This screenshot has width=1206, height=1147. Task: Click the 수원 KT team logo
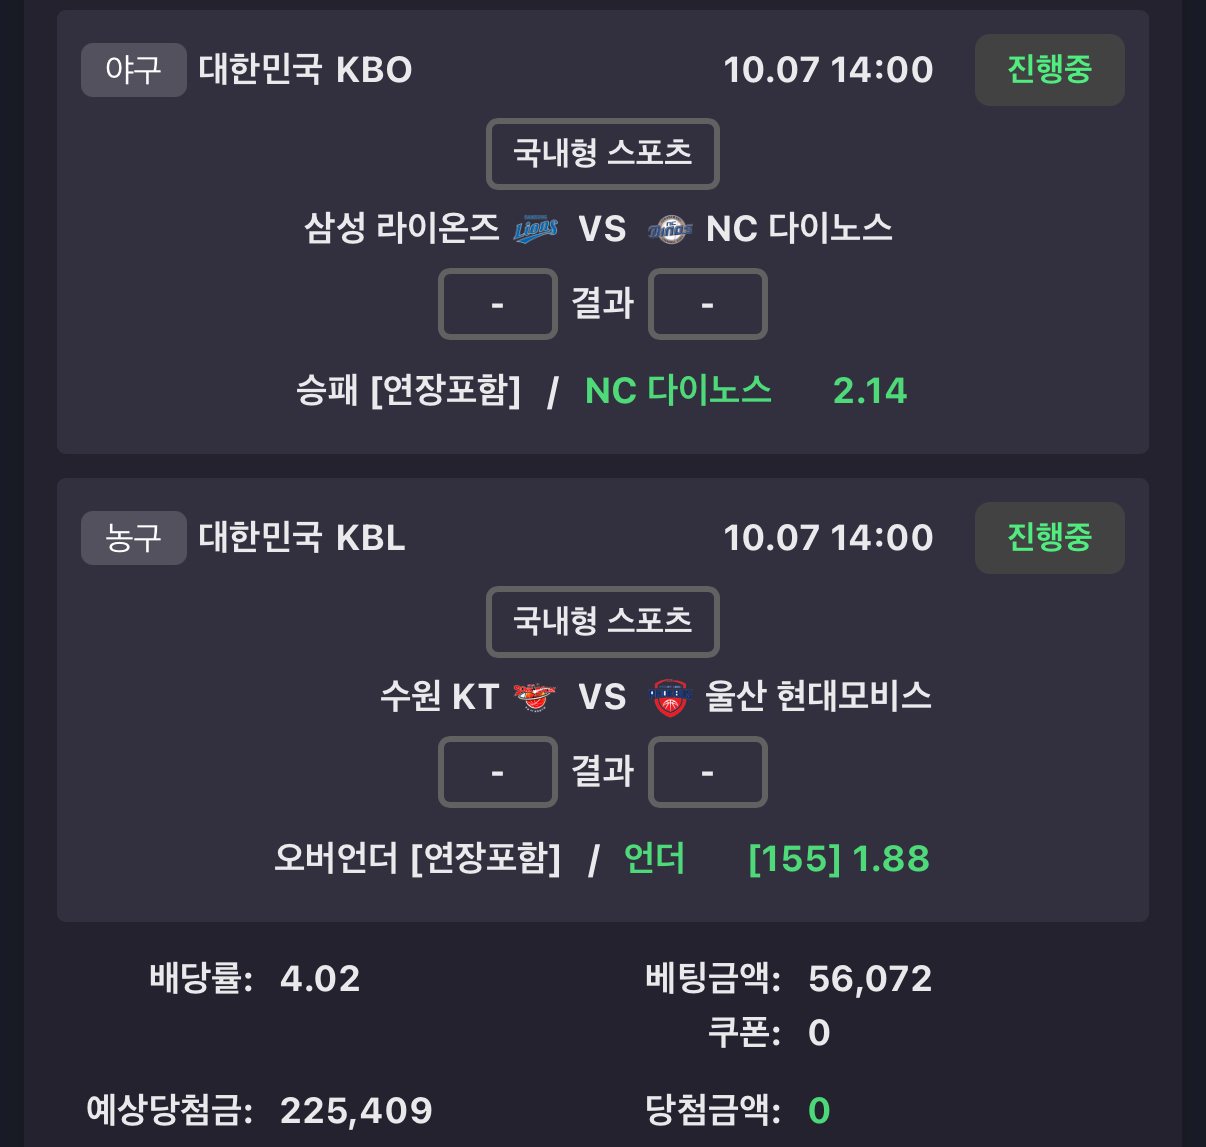tap(535, 697)
